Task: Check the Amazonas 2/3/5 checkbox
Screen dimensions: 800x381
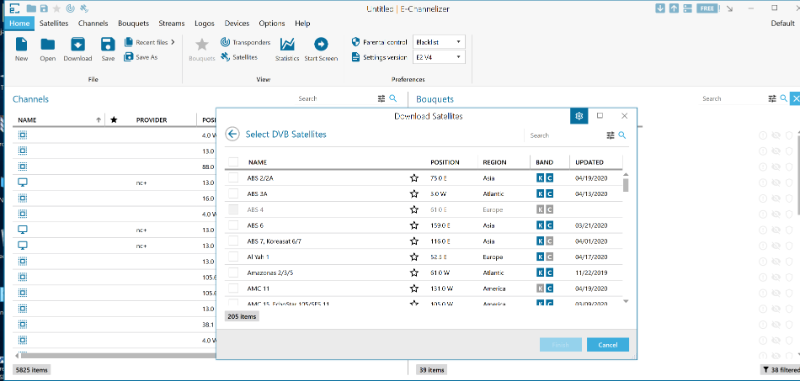Action: coord(233,272)
